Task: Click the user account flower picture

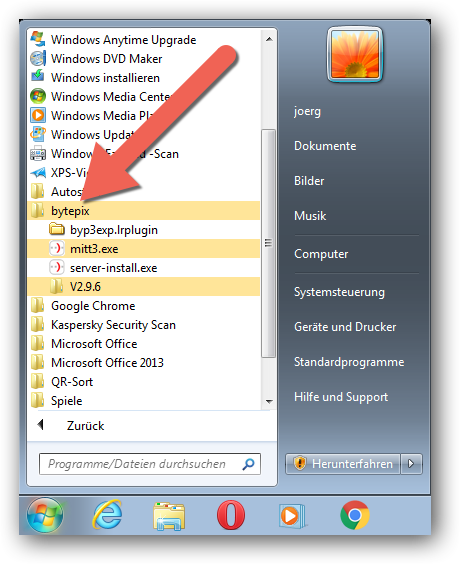Action: point(355,54)
